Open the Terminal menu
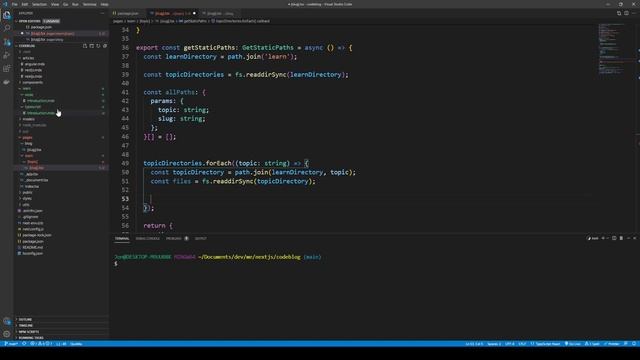Viewport: 640px width, 360px height. tap(90, 4)
